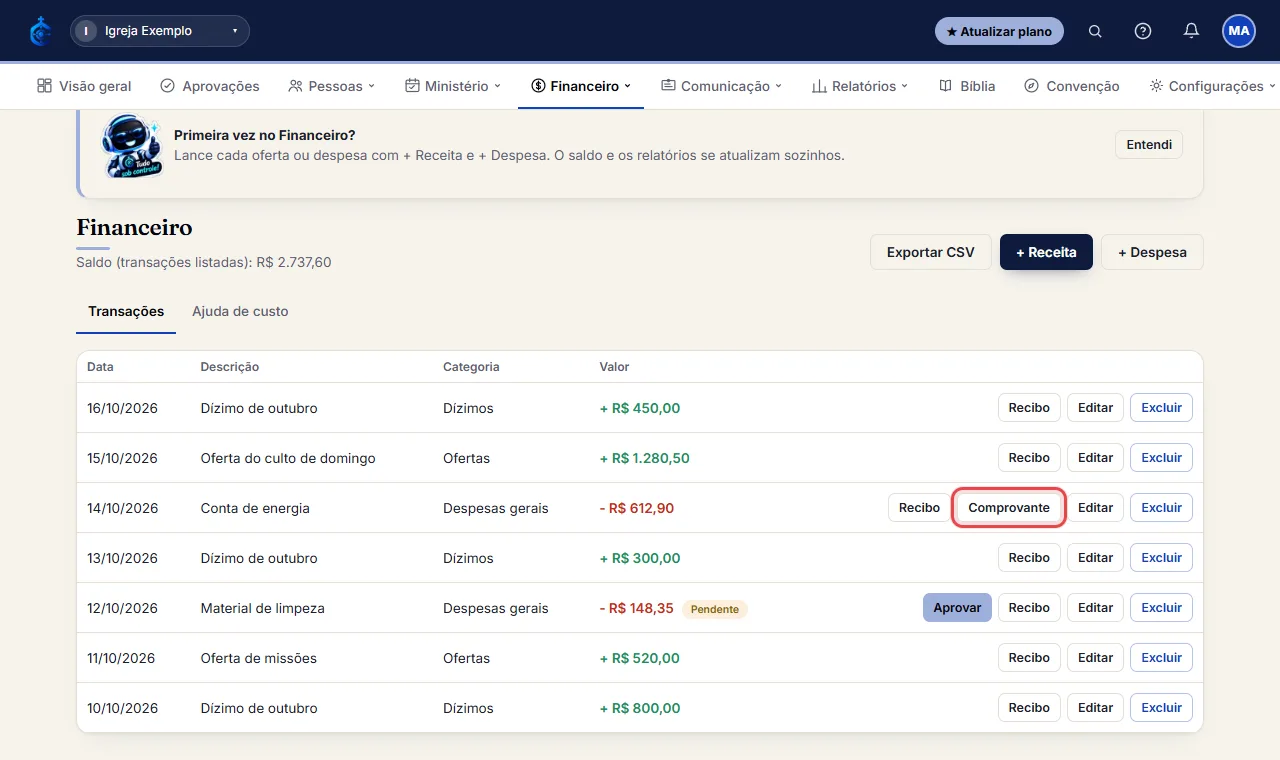Click the Valor column header
The image size is (1280, 760).
[614, 367]
